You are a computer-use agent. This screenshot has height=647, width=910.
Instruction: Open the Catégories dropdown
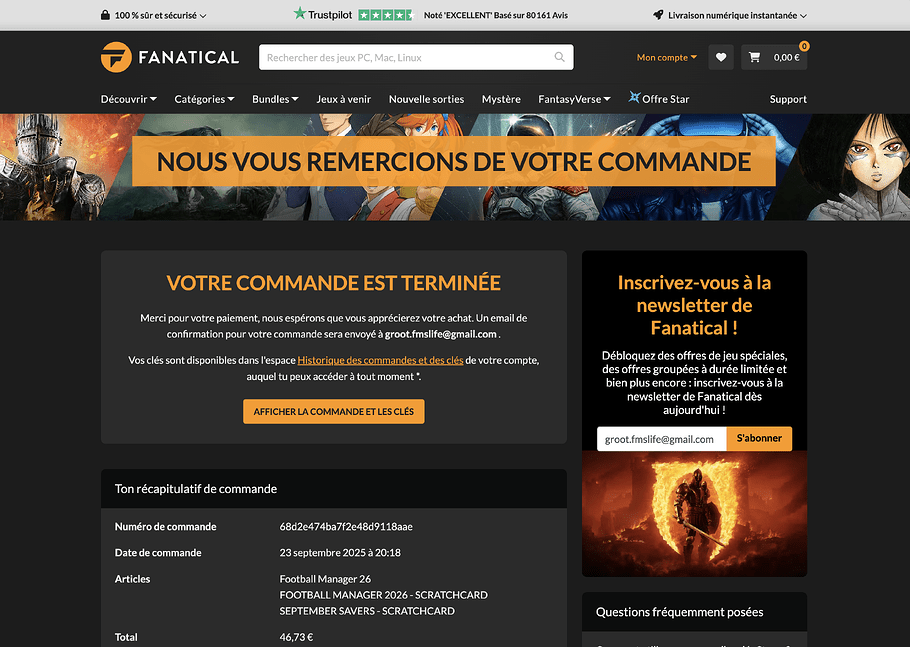click(204, 99)
